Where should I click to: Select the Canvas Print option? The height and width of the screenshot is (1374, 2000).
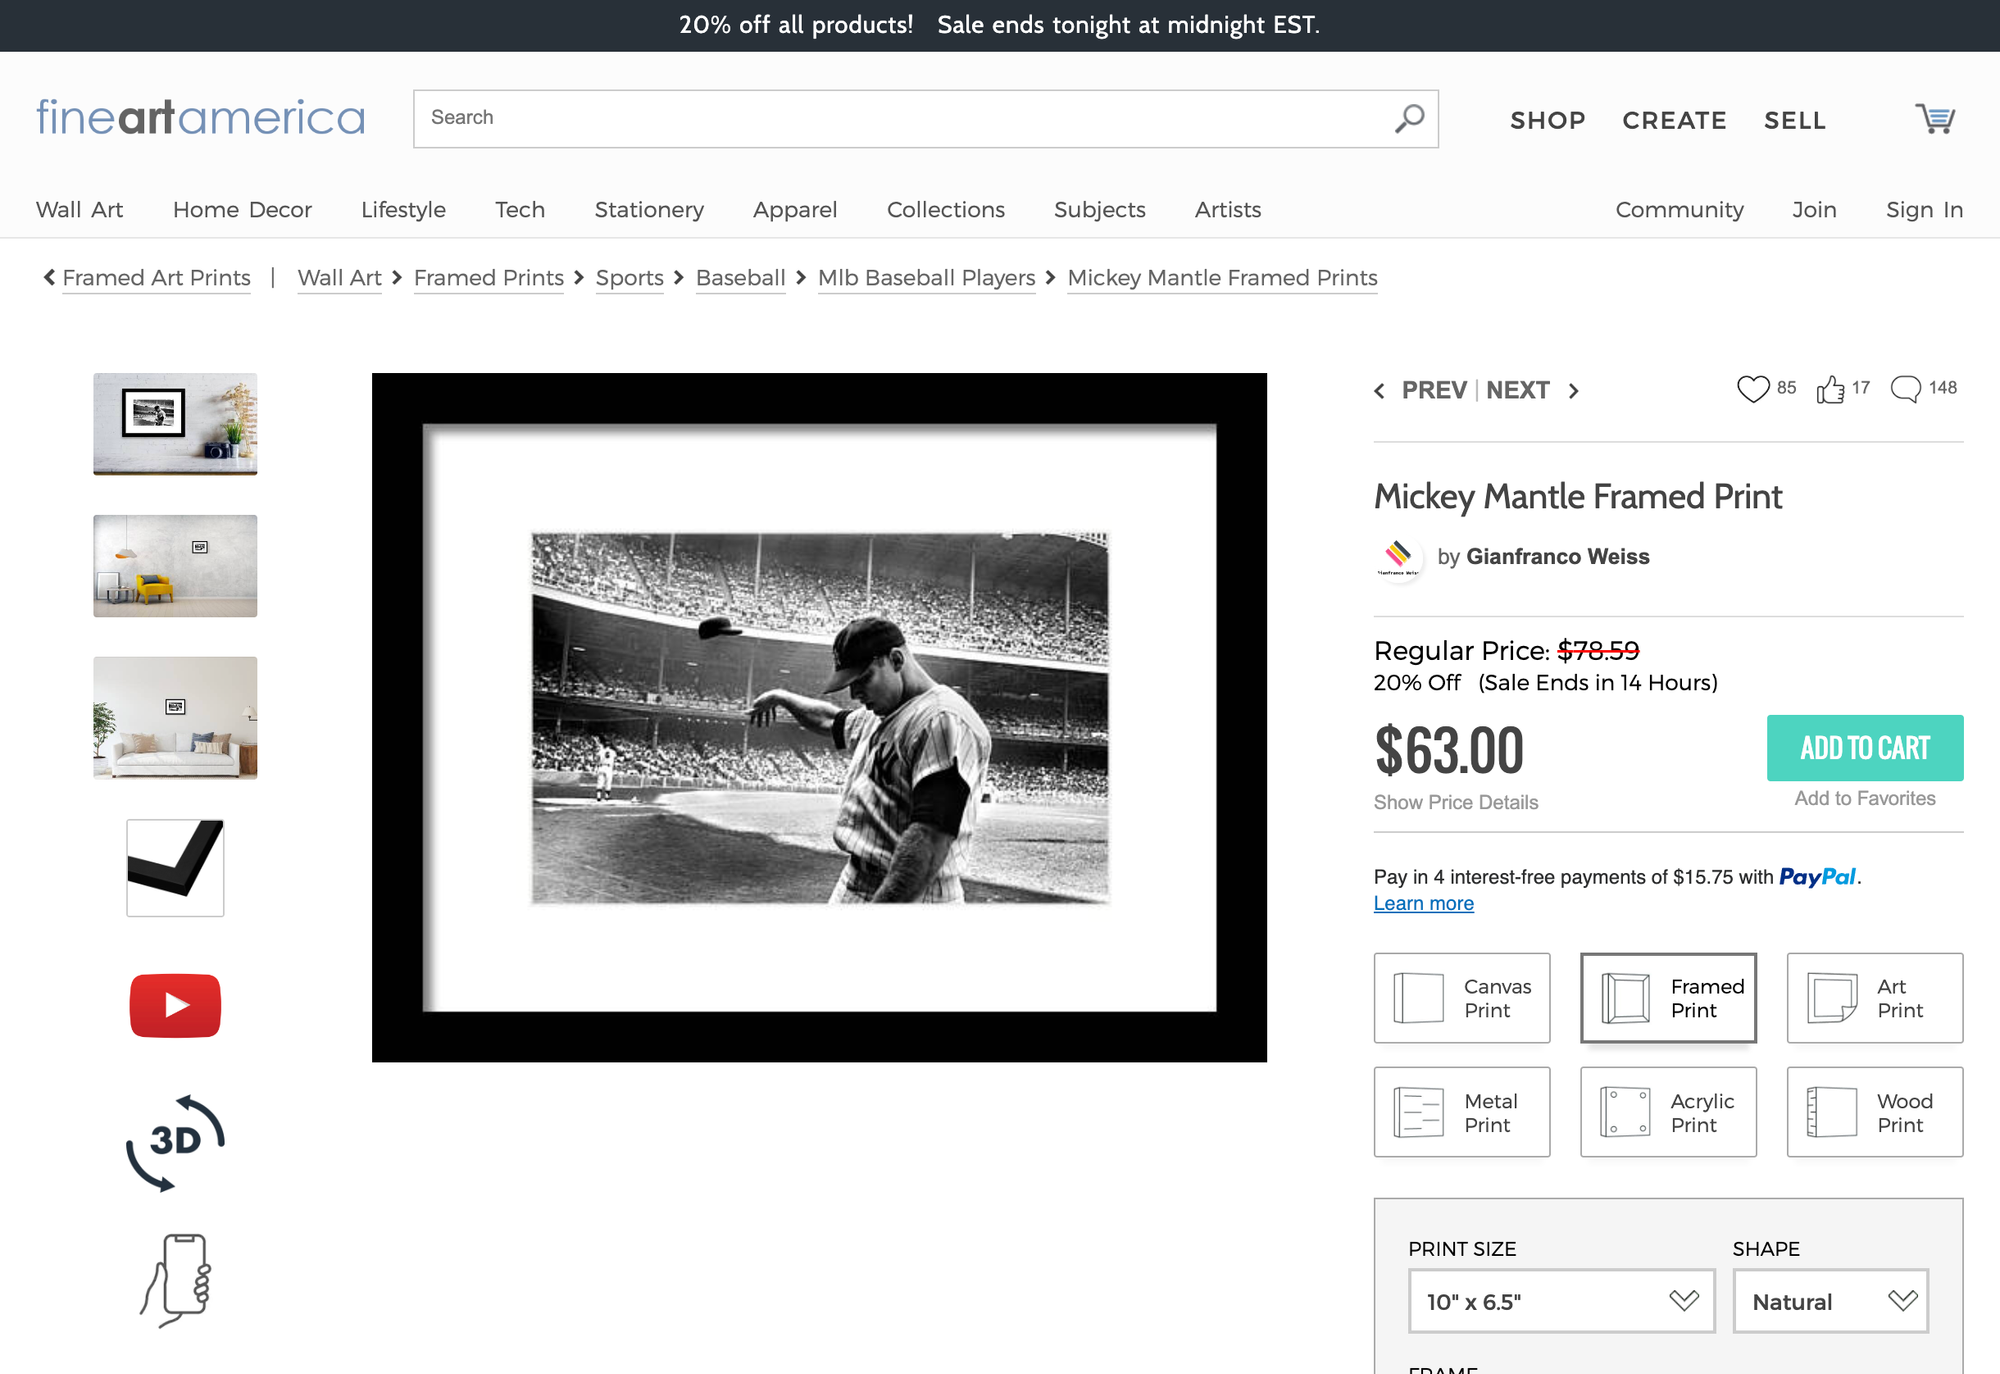tap(1461, 997)
